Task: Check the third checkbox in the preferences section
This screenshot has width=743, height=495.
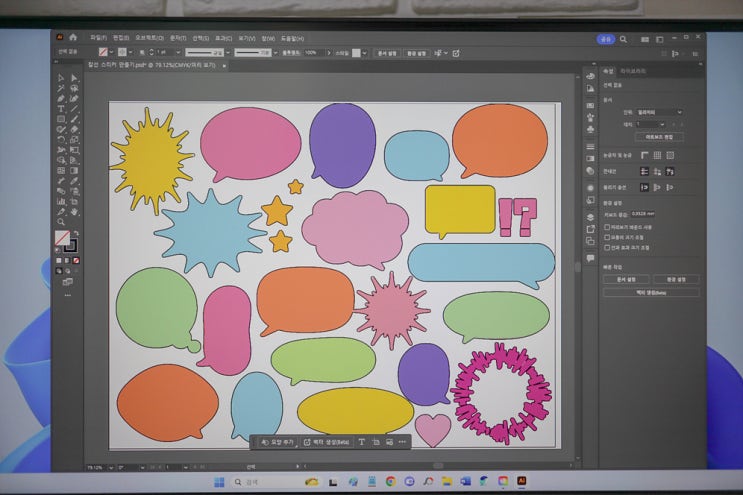Action: [x=607, y=247]
